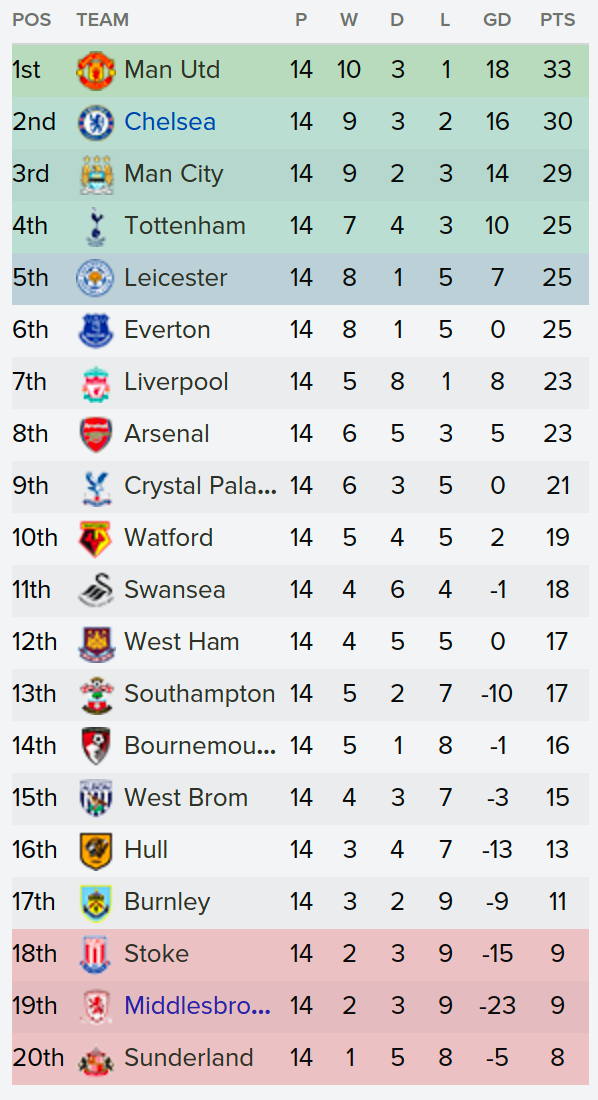Sort table by PTS column header

tap(557, 20)
